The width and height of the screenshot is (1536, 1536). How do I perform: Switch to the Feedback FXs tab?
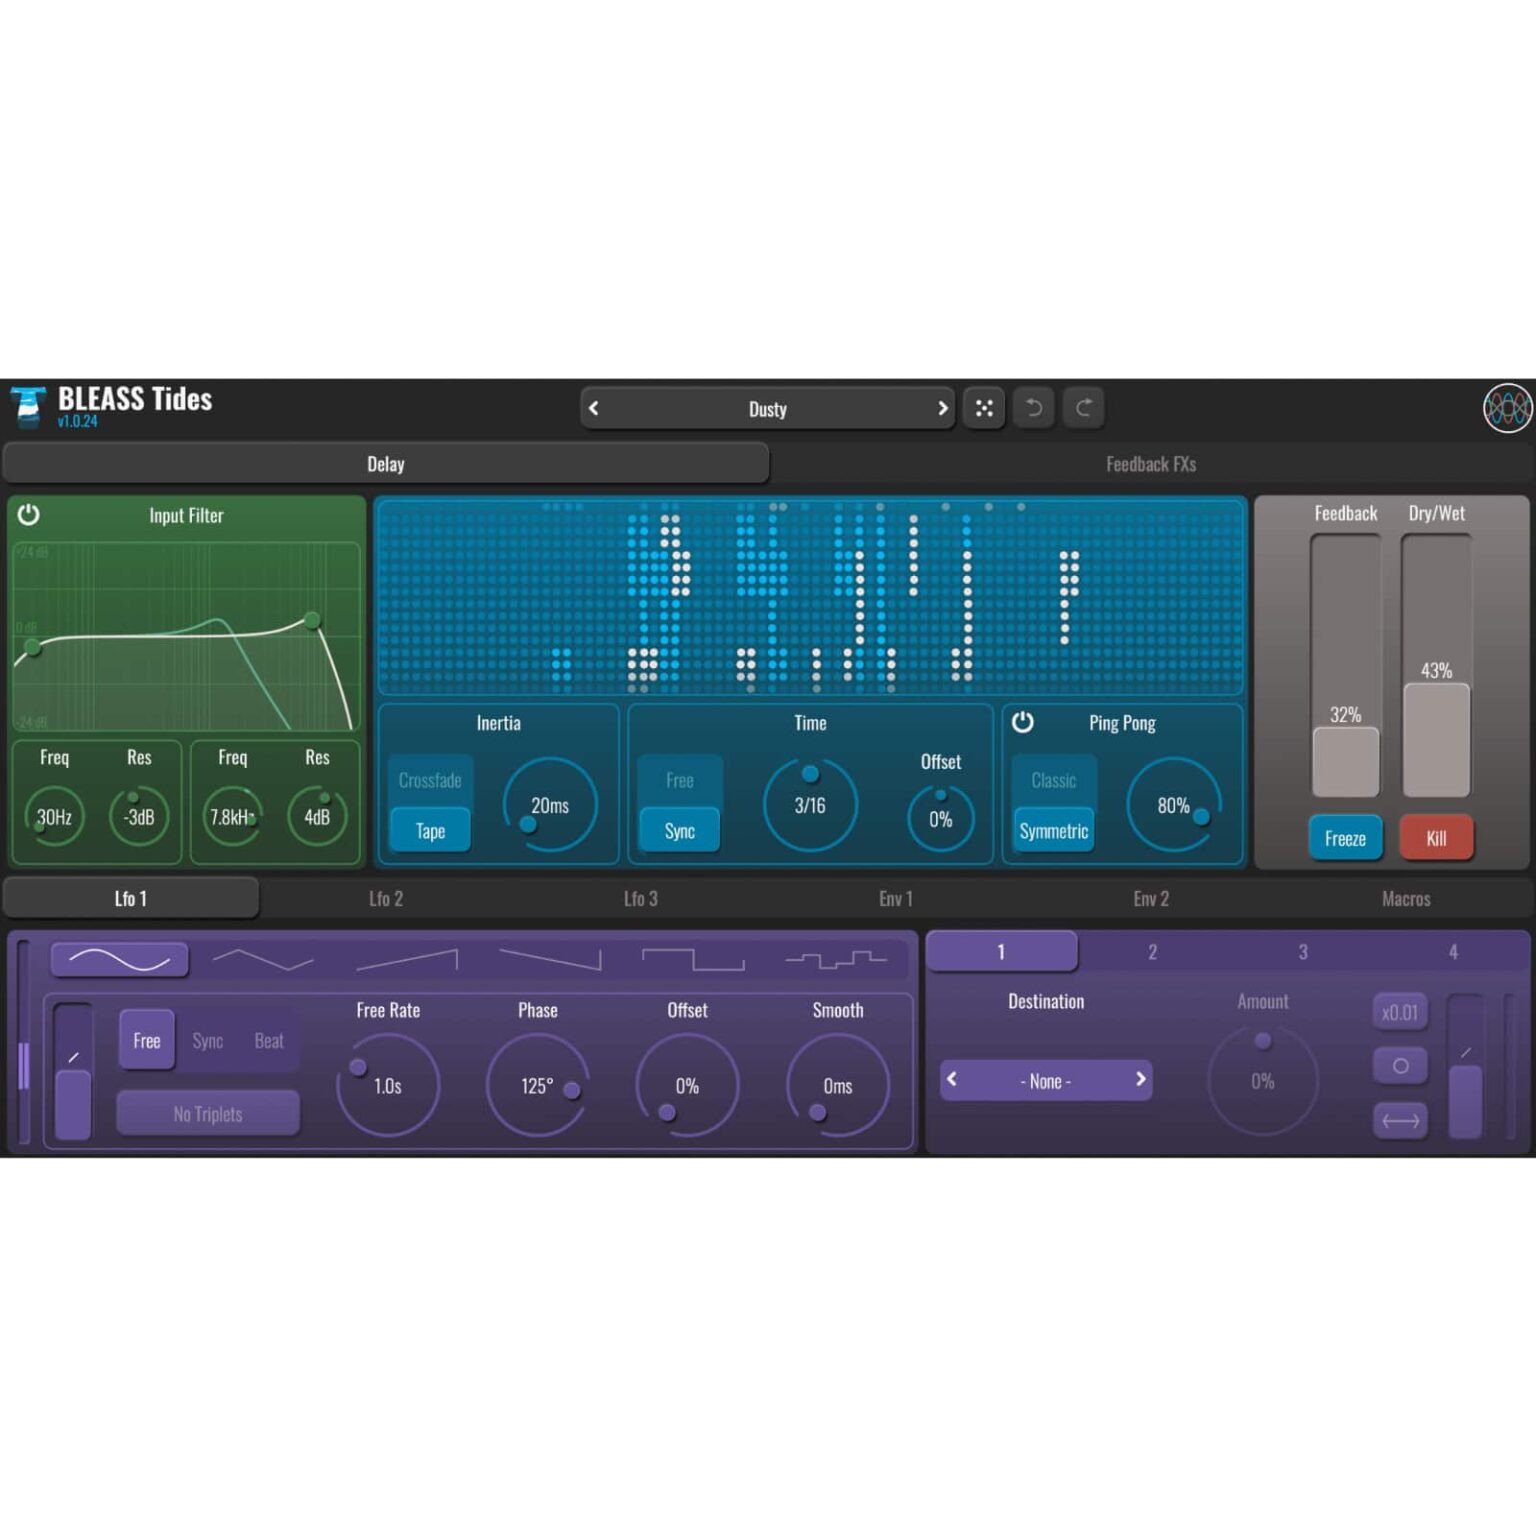click(x=1150, y=464)
